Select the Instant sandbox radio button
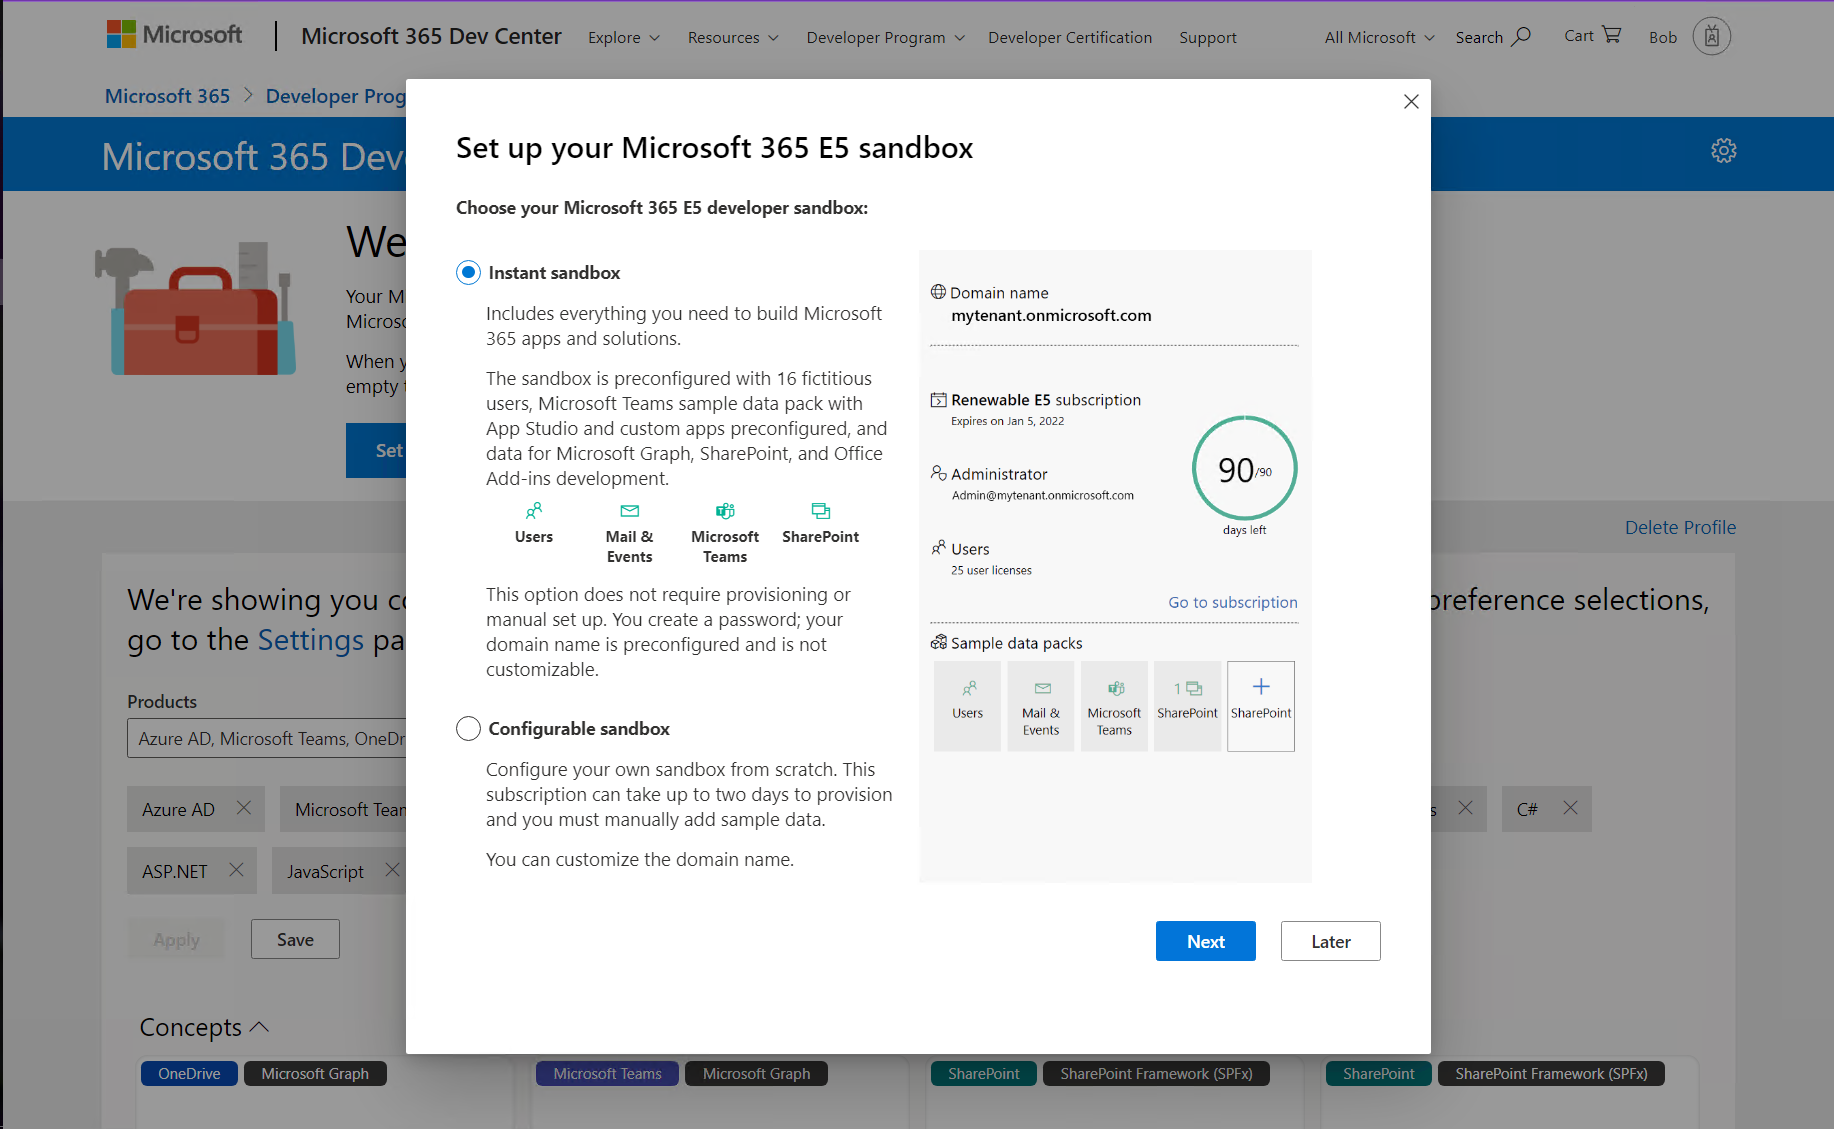Viewport: 1834px width, 1129px height. [468, 273]
